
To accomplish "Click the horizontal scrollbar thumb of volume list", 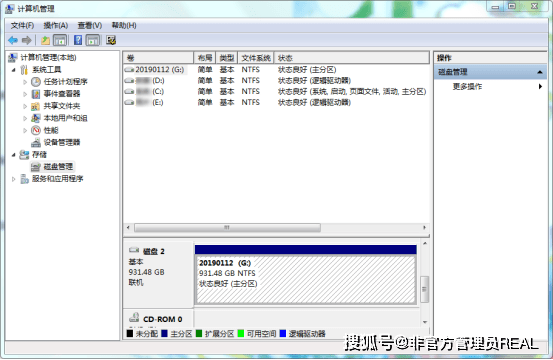I will click(227, 228).
